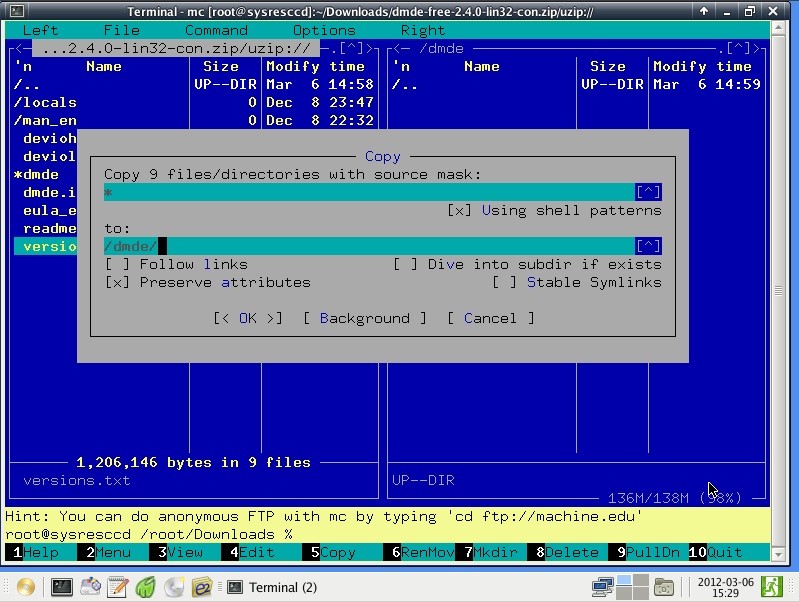Open right panel history [^] dropdown
This screenshot has height=602, width=799.
tap(738, 48)
